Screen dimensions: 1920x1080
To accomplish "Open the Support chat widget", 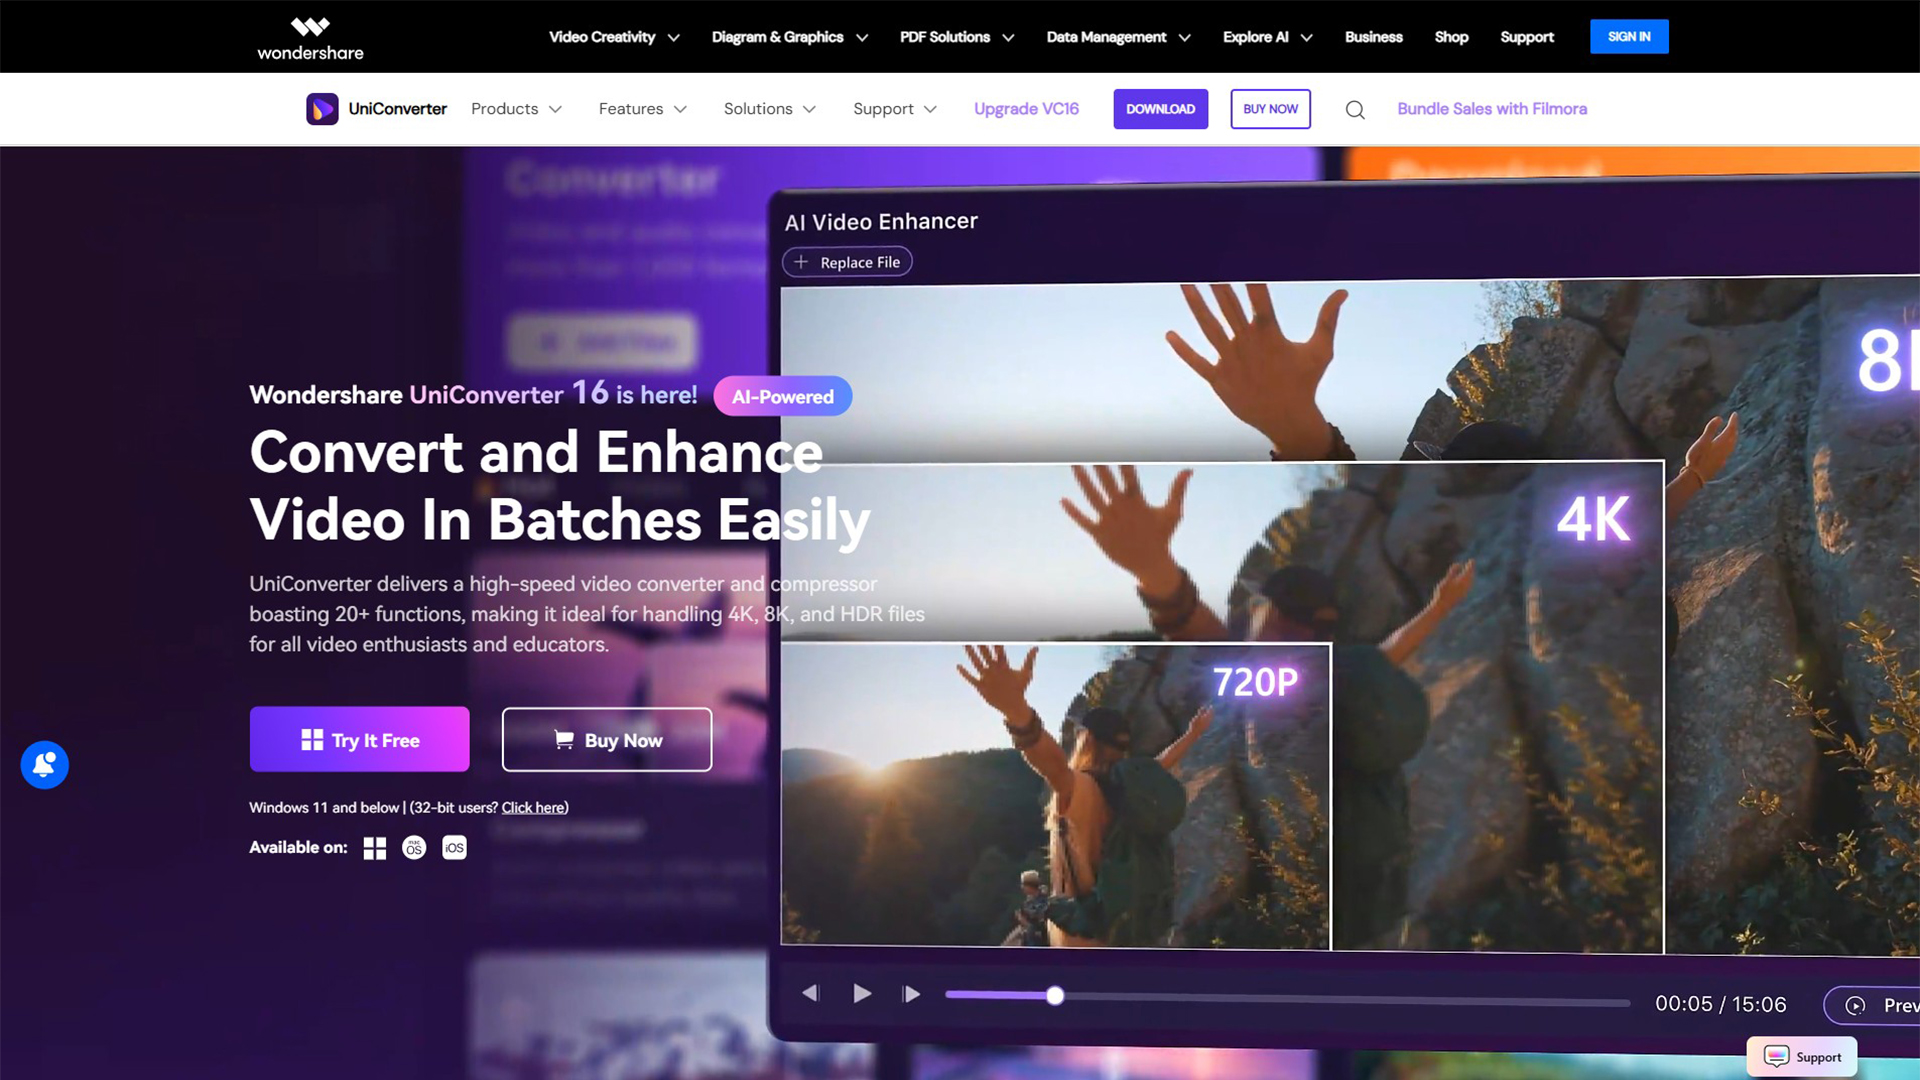I will [x=1802, y=1057].
